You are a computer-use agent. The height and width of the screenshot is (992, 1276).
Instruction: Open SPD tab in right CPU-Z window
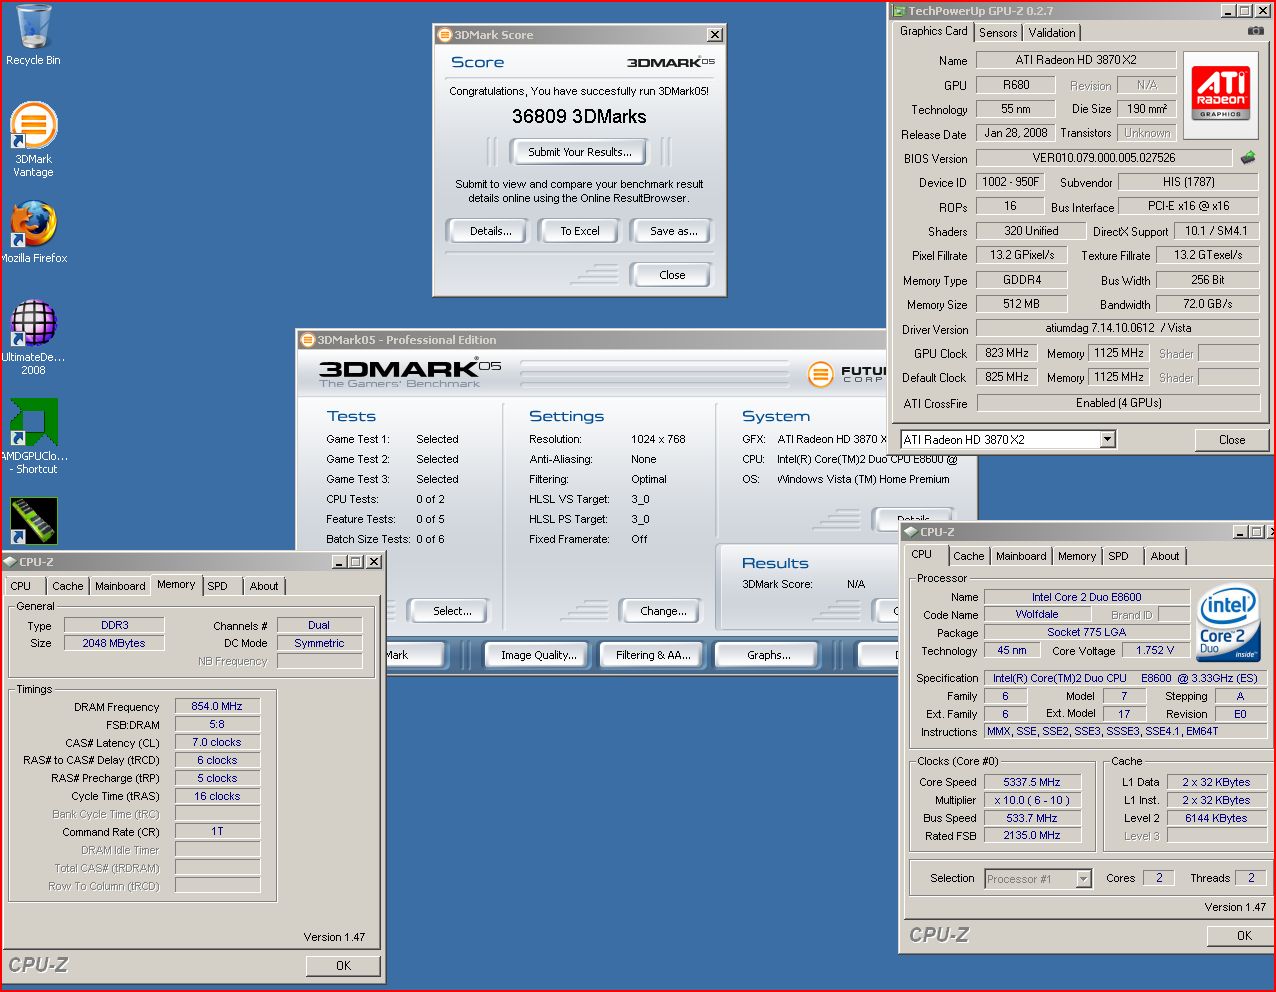click(1118, 556)
